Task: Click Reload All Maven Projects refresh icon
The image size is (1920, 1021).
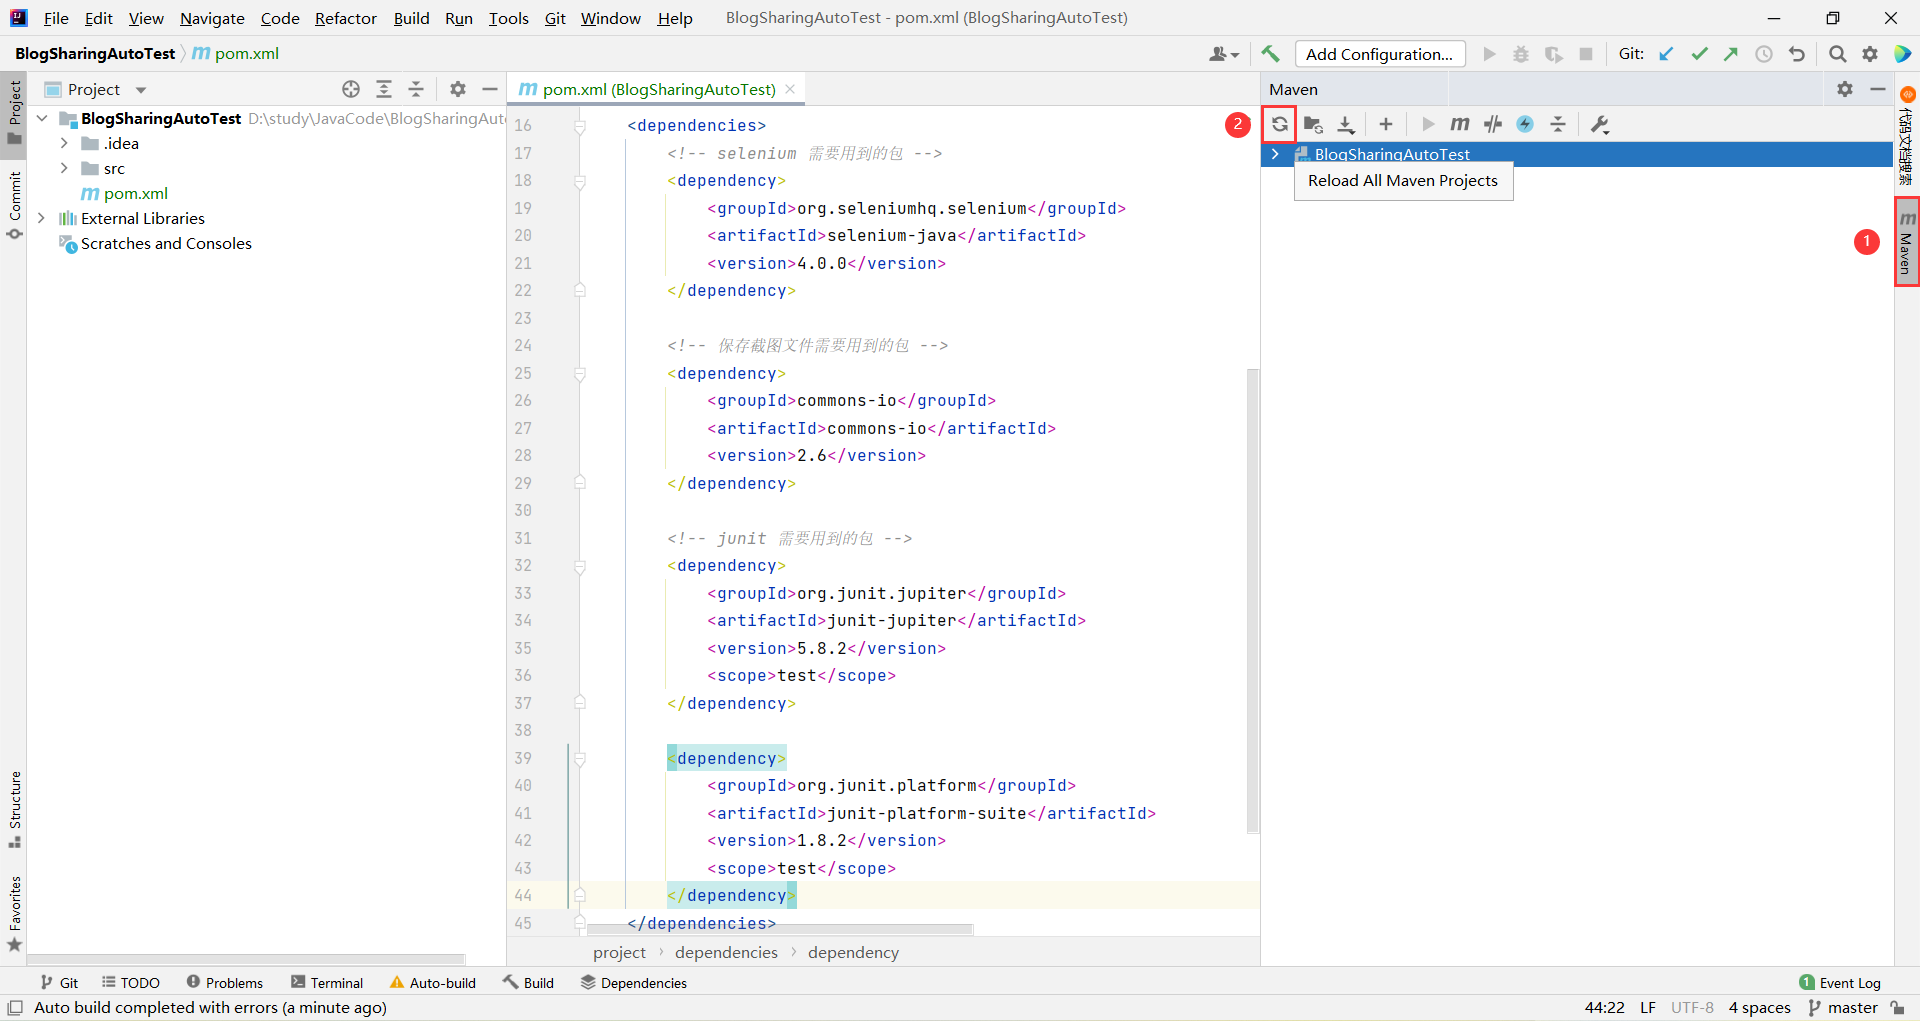Action: (1279, 124)
